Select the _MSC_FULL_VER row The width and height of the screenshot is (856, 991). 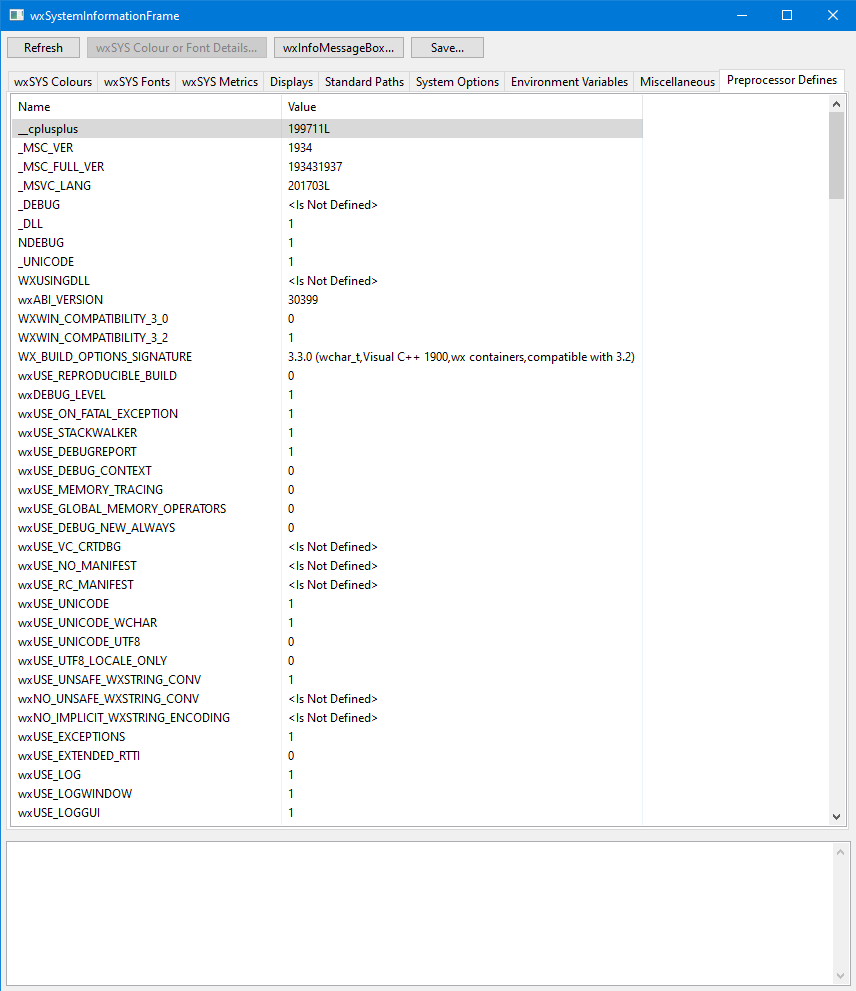pyautogui.click(x=327, y=167)
